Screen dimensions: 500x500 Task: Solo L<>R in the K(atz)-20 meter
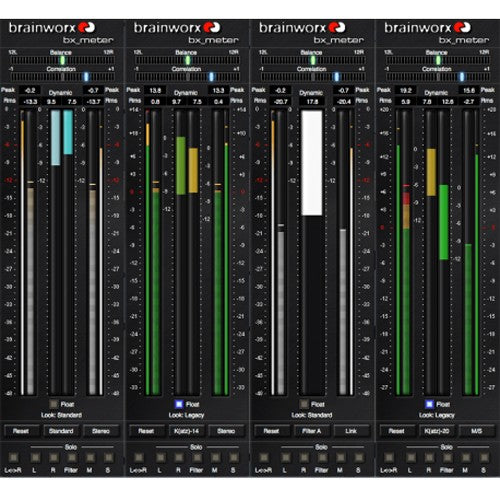(389, 457)
